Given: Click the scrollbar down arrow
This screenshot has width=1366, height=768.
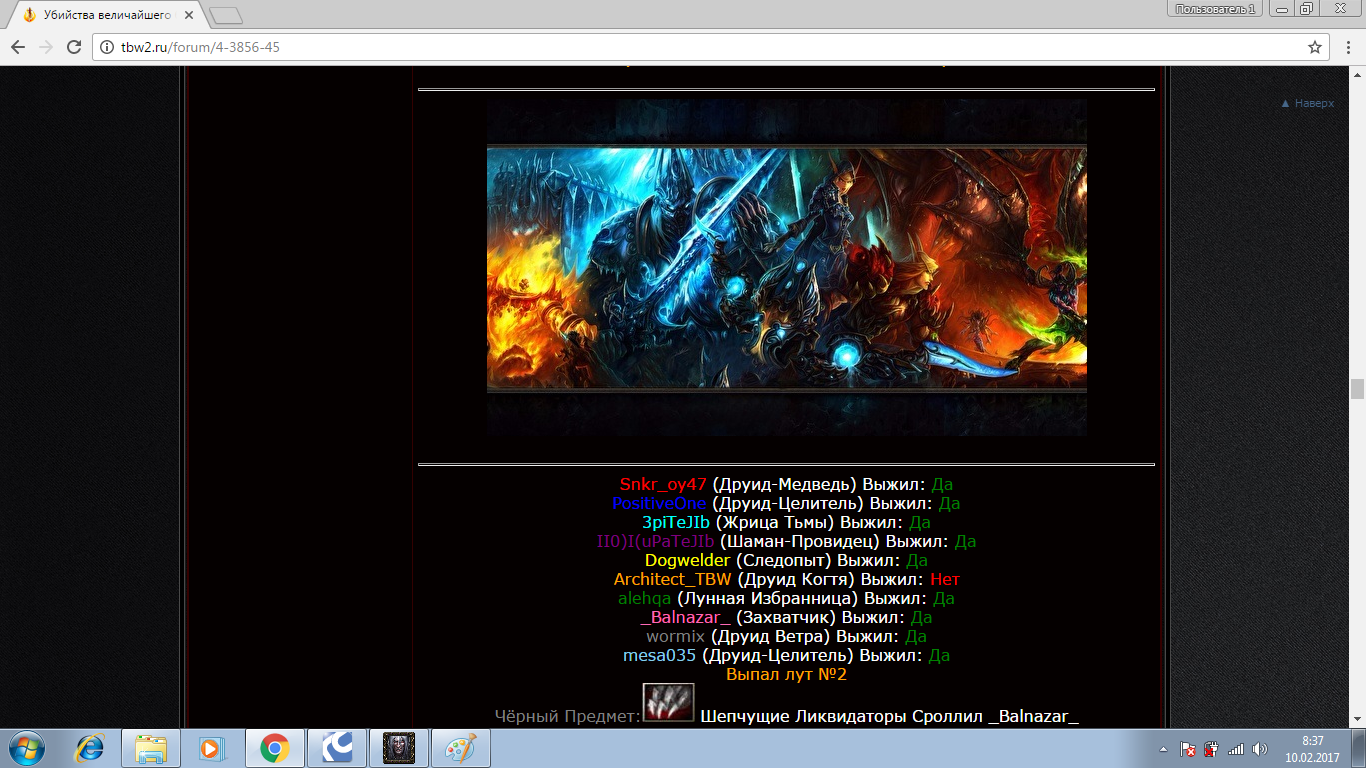Looking at the screenshot, I should coord(1357,720).
